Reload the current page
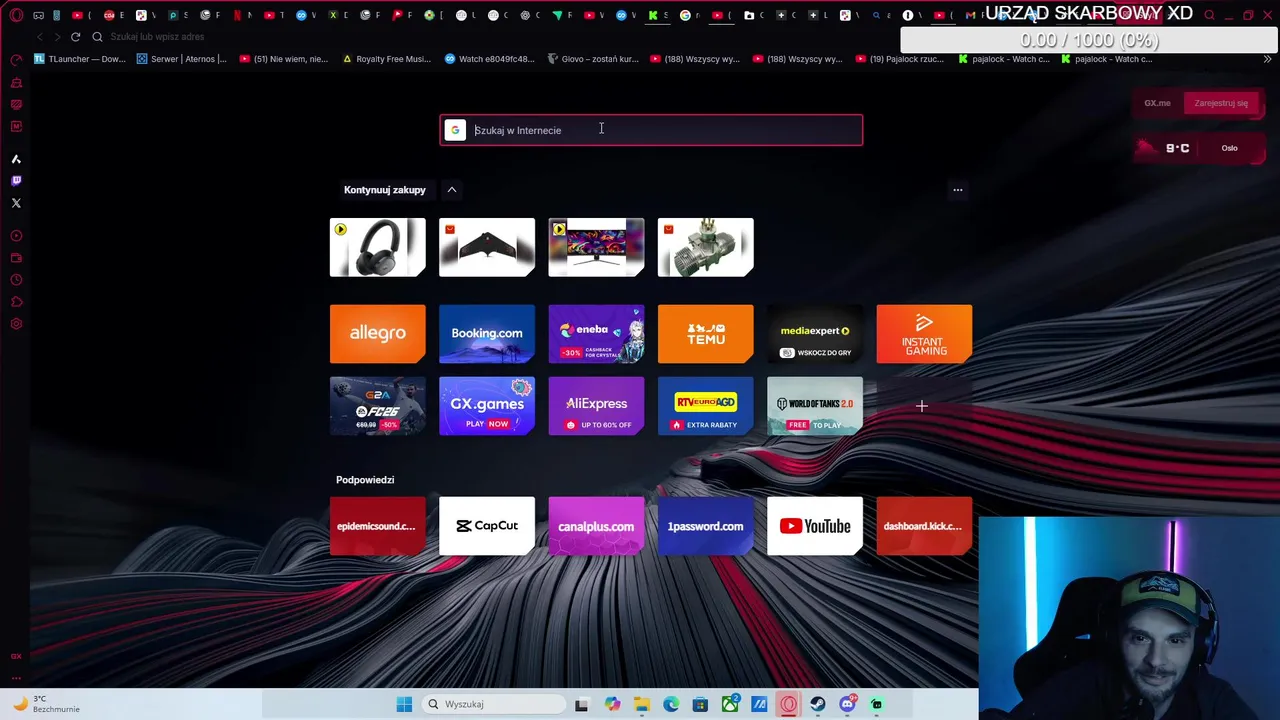Viewport: 1280px width, 720px height. click(75, 37)
